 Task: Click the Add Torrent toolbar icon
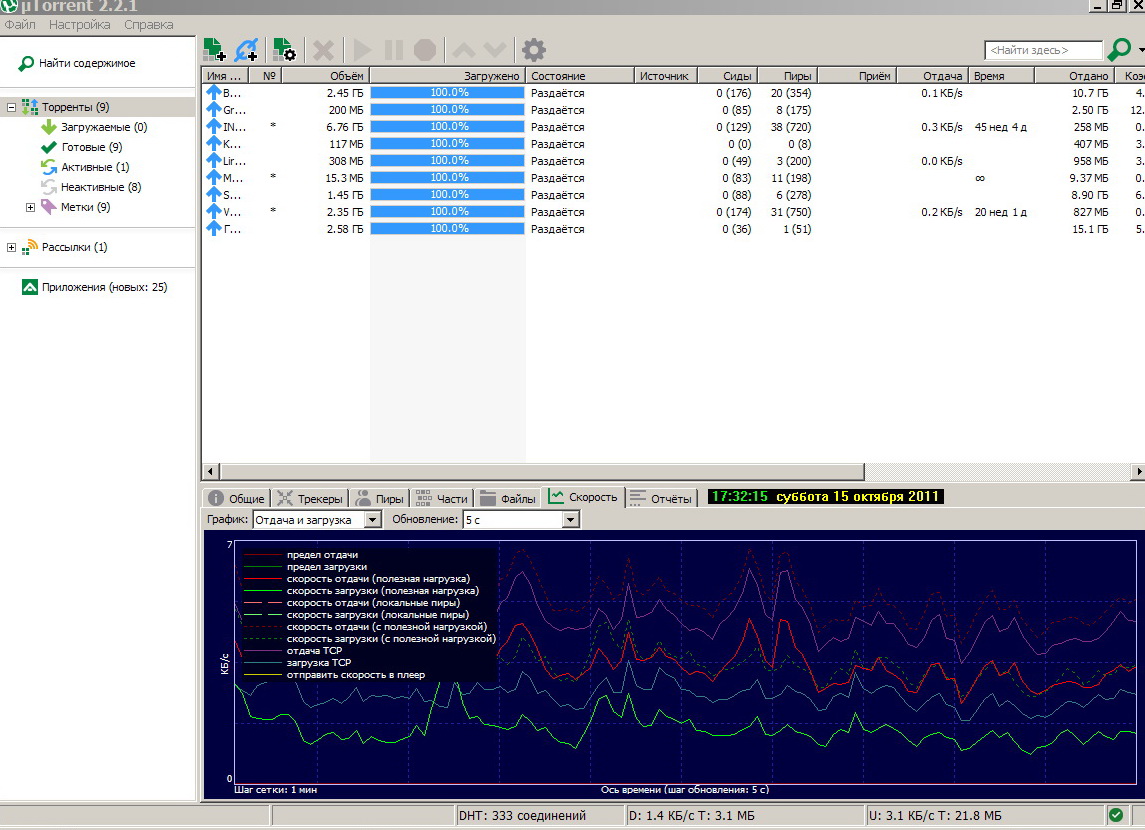coord(214,49)
